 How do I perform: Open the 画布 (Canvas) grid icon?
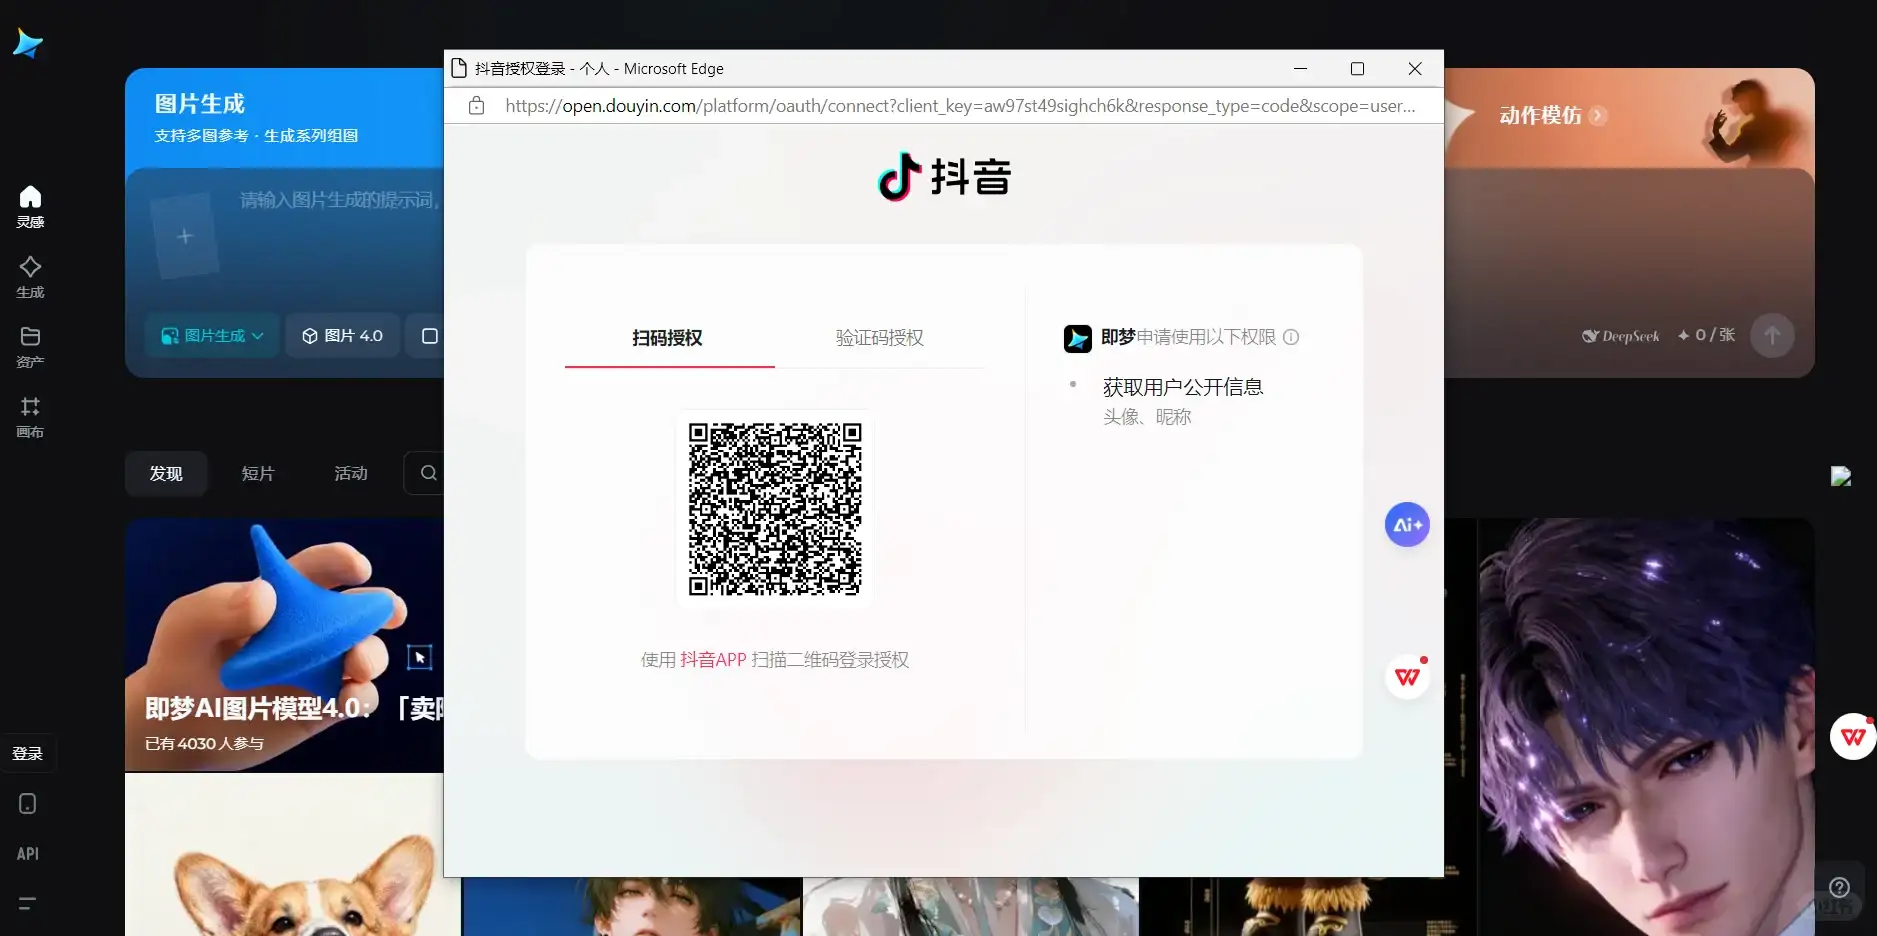point(30,416)
